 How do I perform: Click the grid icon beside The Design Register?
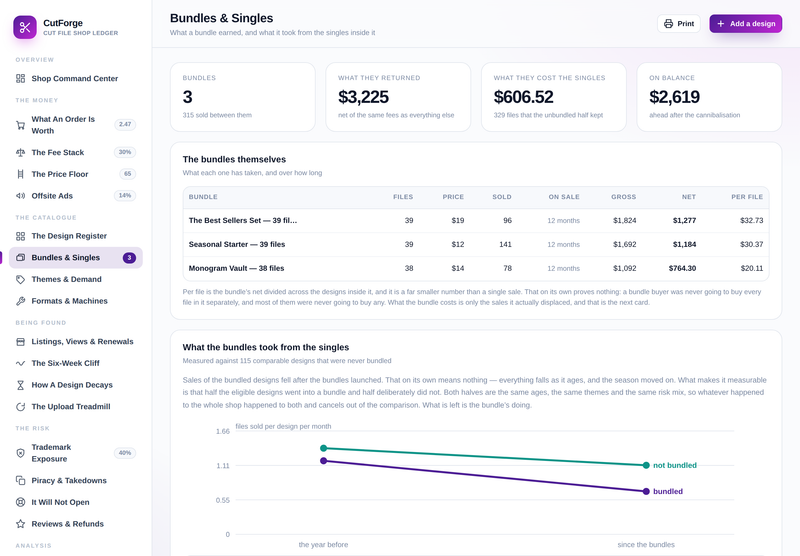tap(20, 236)
